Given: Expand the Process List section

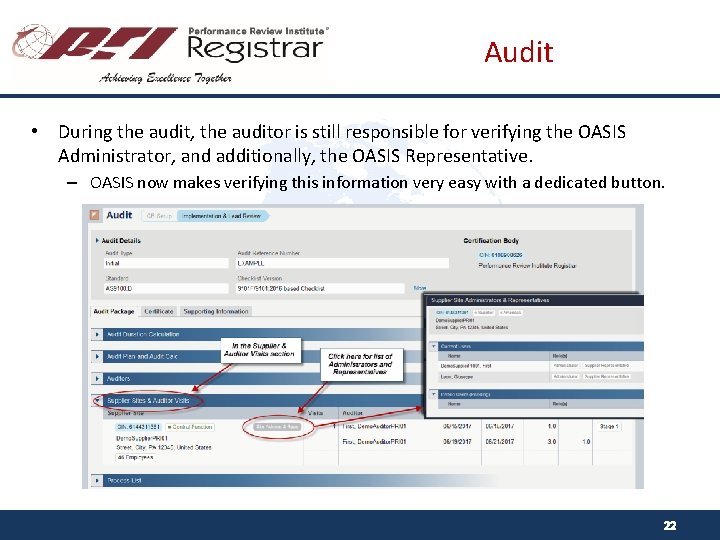Looking at the screenshot, I should coord(97,480).
